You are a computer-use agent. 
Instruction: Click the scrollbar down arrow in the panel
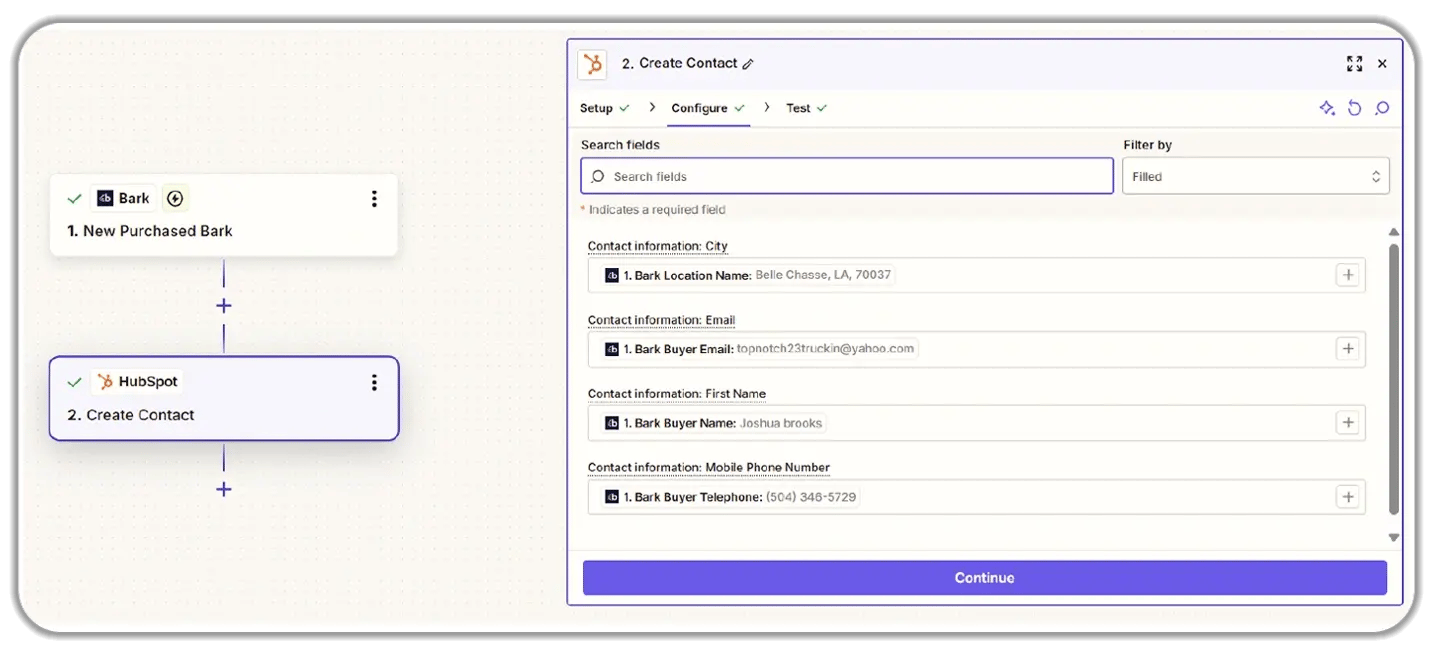point(1393,537)
